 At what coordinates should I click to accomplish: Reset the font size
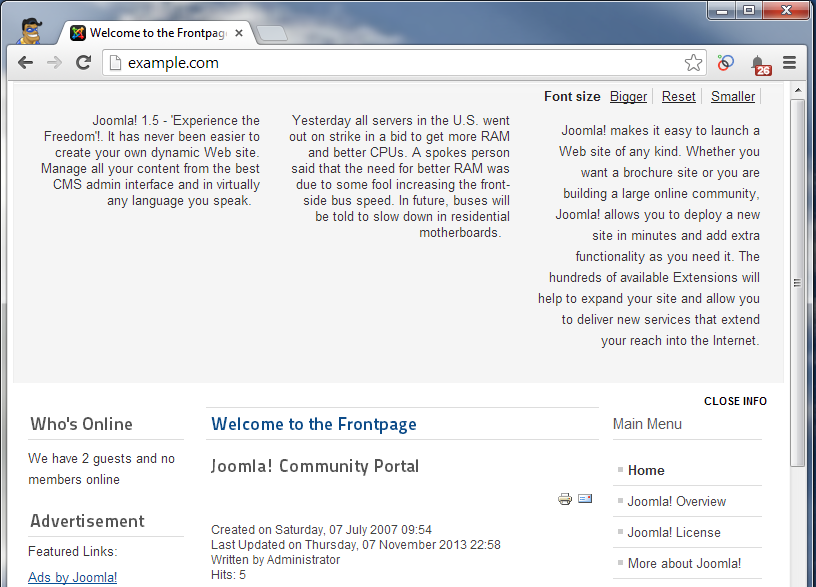pyautogui.click(x=678, y=96)
